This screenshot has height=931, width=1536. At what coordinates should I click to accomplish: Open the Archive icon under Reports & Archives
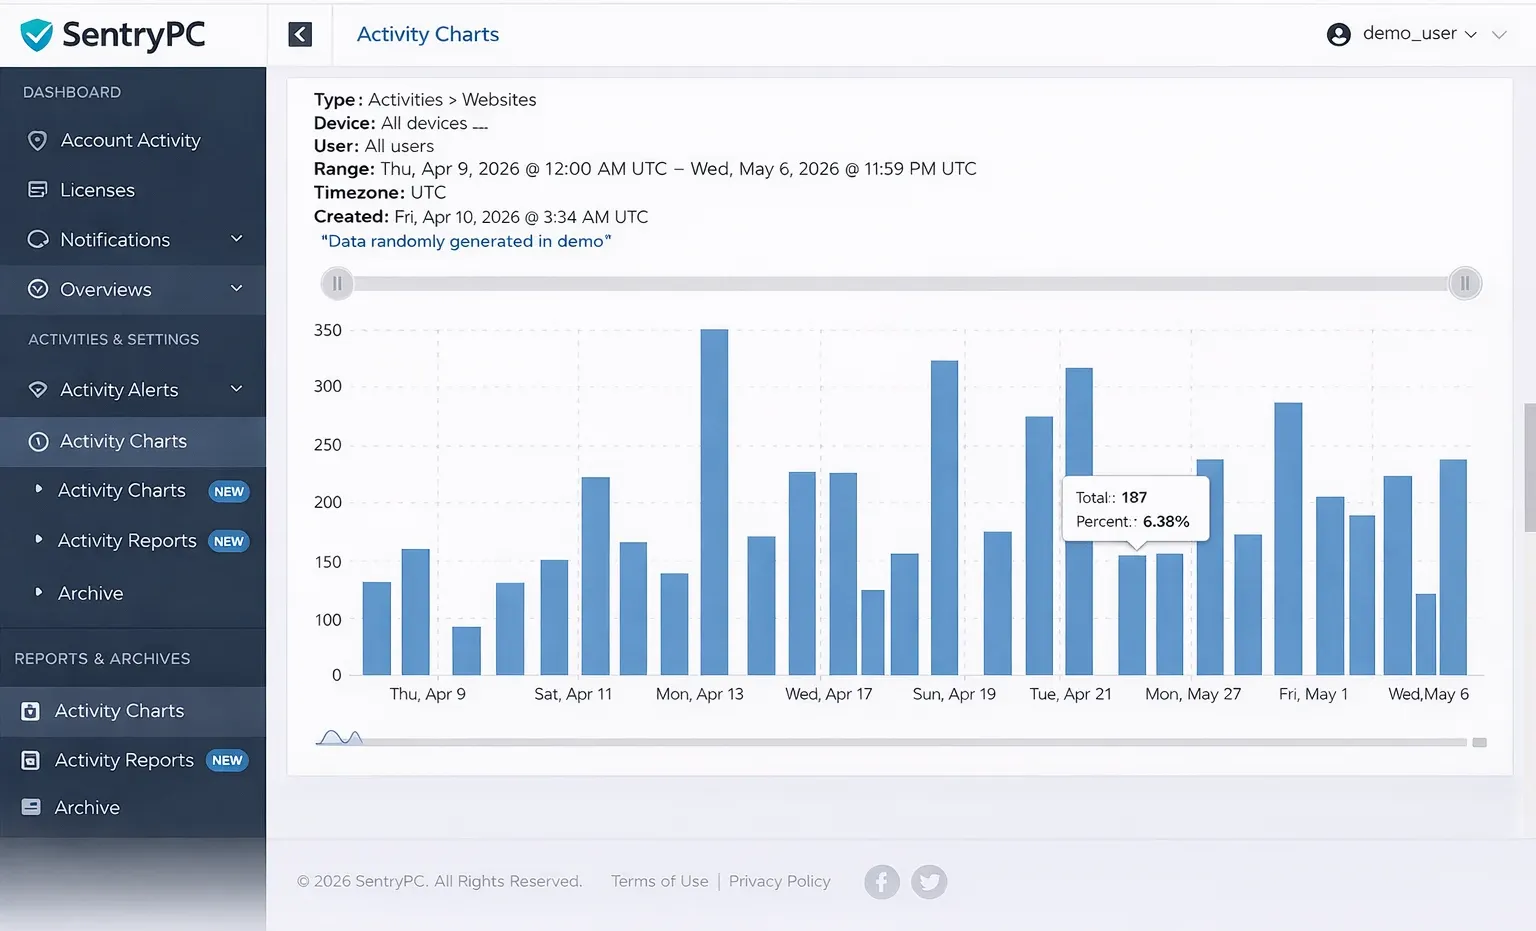31,807
